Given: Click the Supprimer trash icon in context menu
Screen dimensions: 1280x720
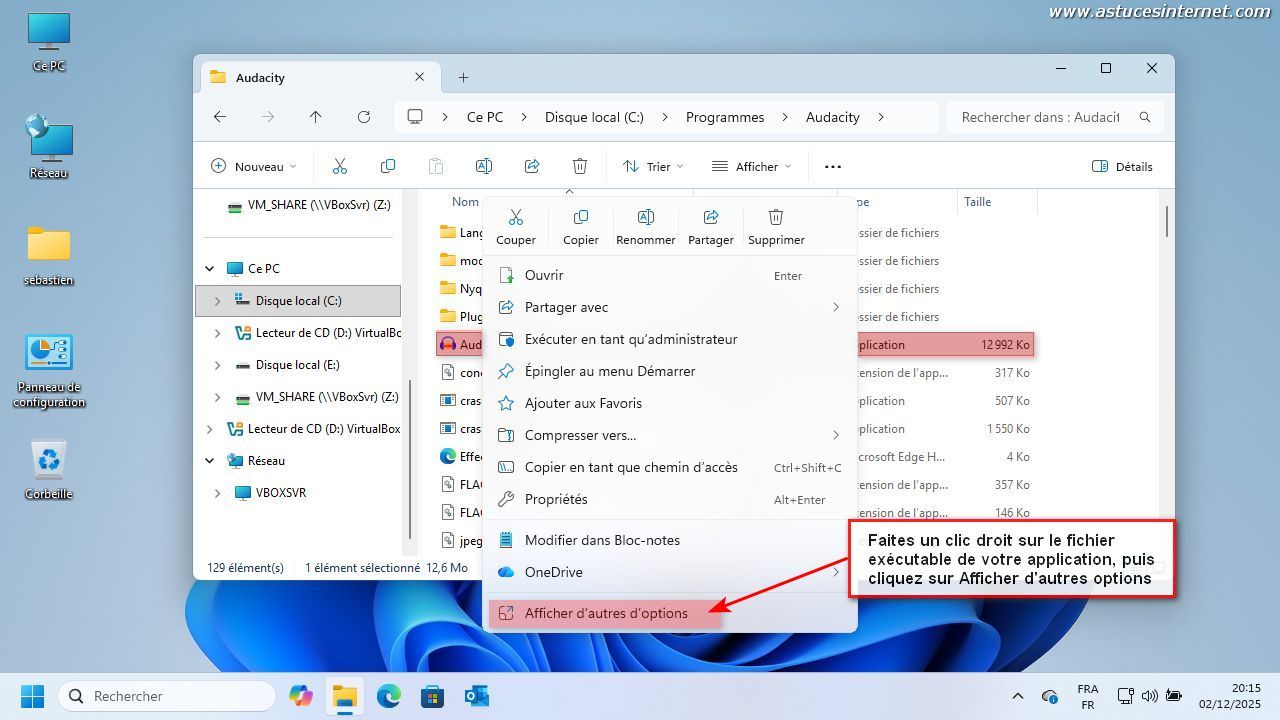Looking at the screenshot, I should 776,218.
